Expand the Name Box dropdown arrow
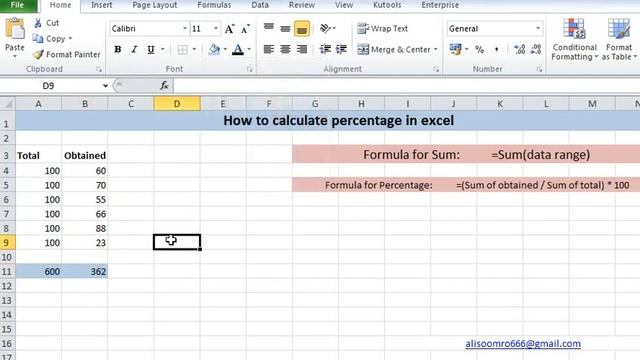The image size is (640, 360). [105, 86]
